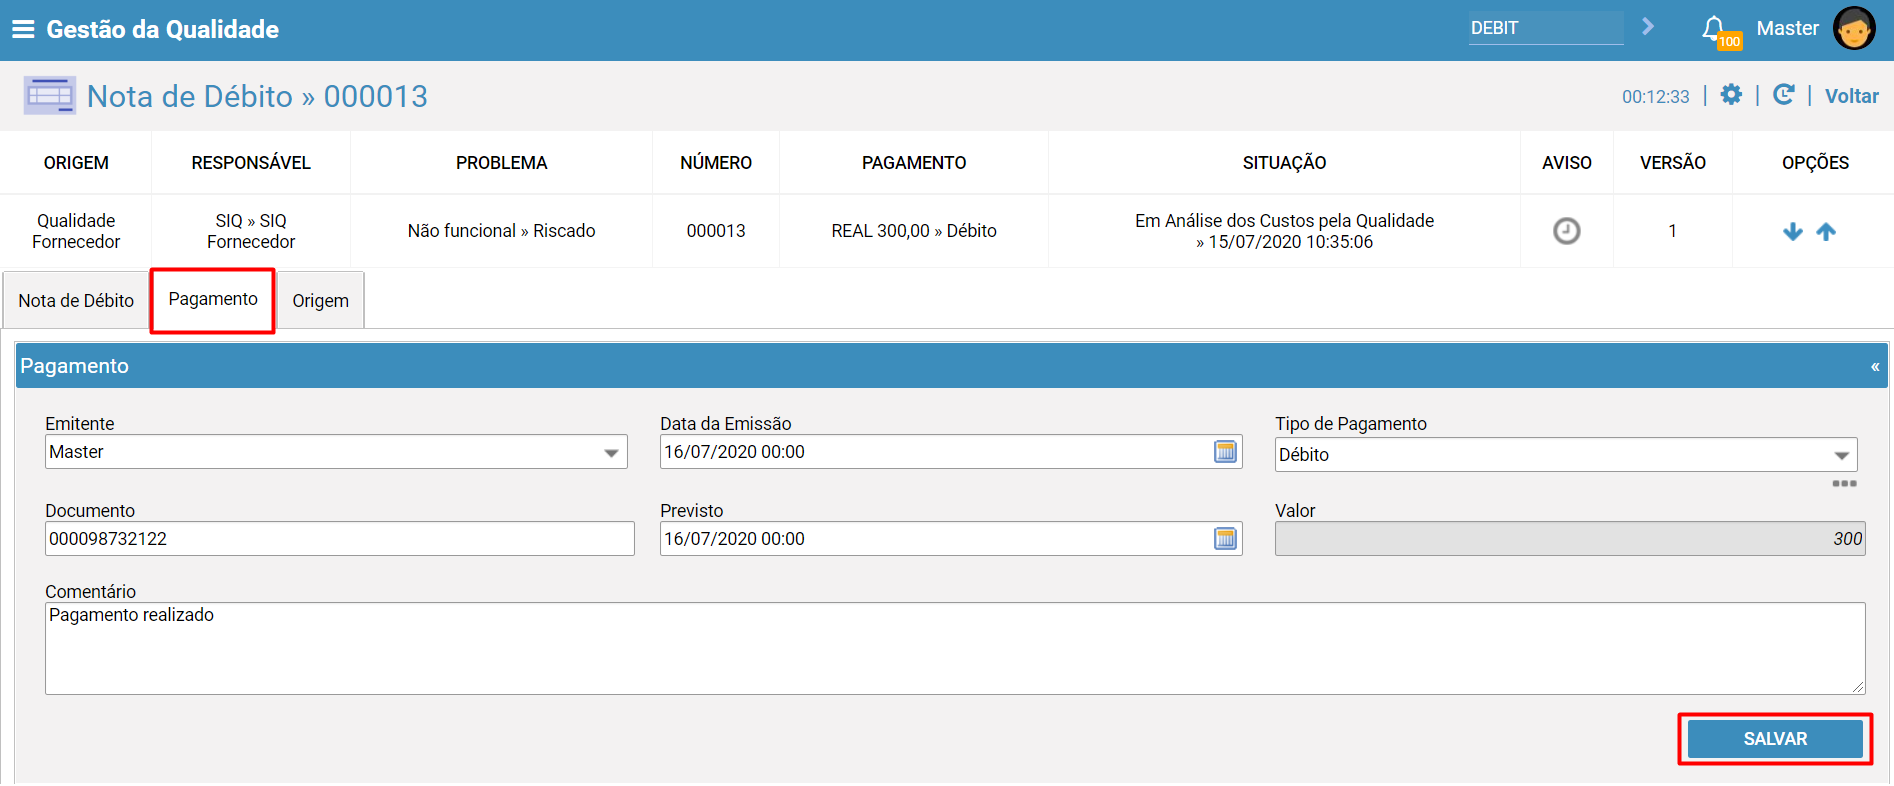Click the Nota de Débito card icon

pos(50,96)
